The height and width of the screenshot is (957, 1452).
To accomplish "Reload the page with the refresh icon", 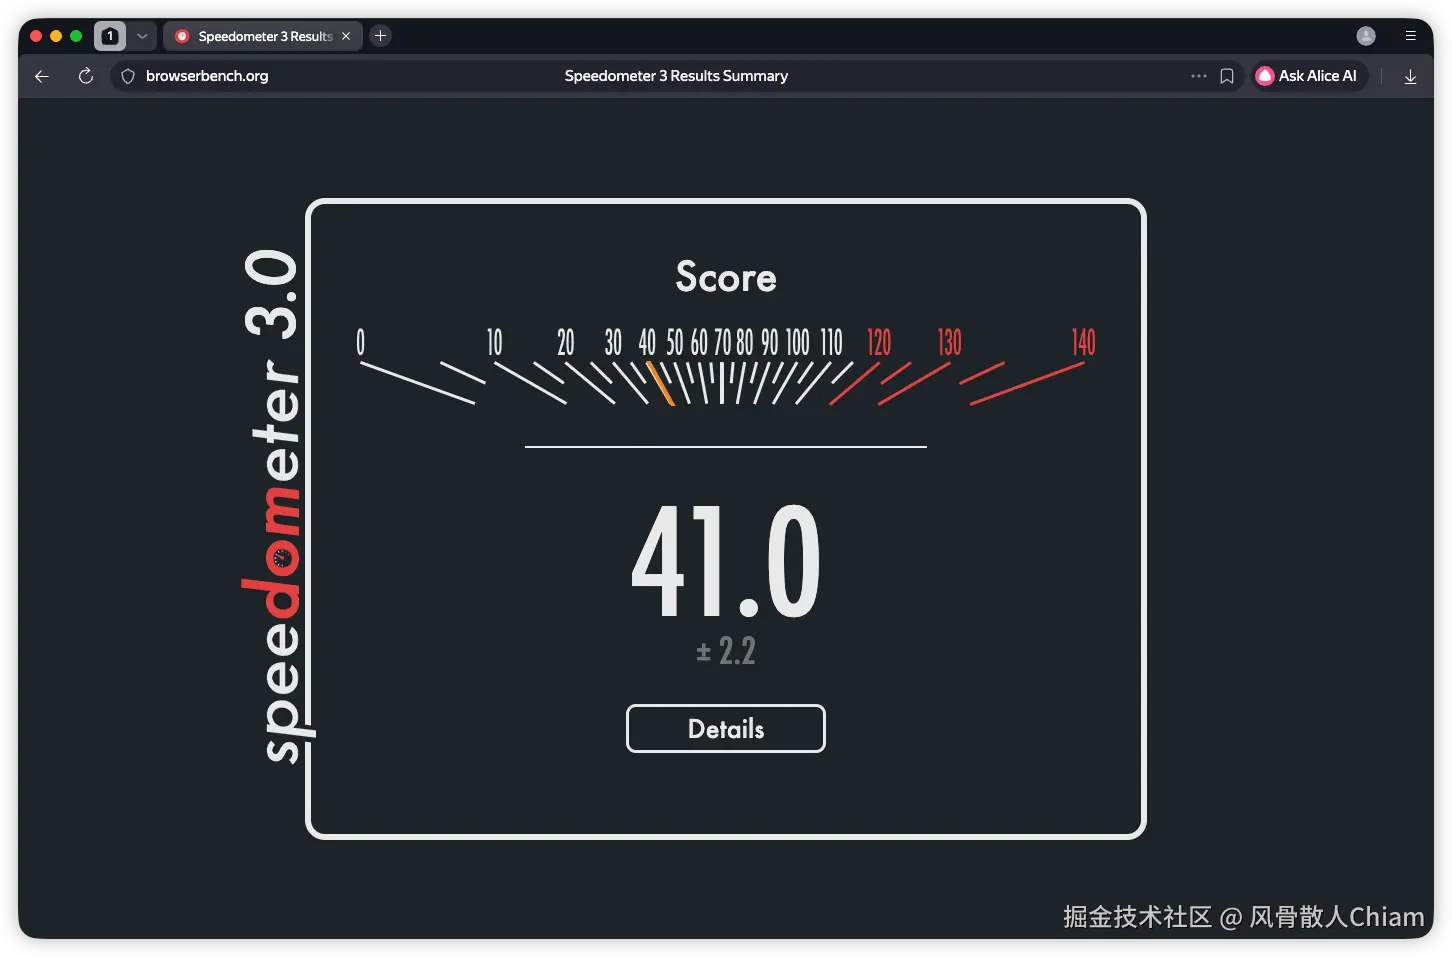I will [x=86, y=76].
